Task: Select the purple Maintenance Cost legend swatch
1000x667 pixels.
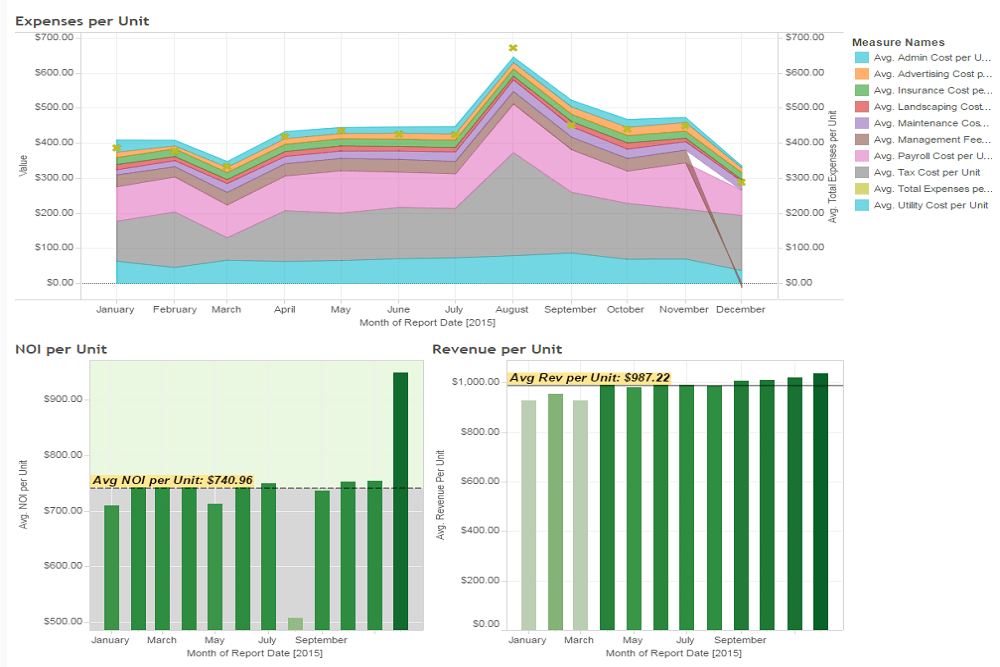Action: tap(861, 123)
